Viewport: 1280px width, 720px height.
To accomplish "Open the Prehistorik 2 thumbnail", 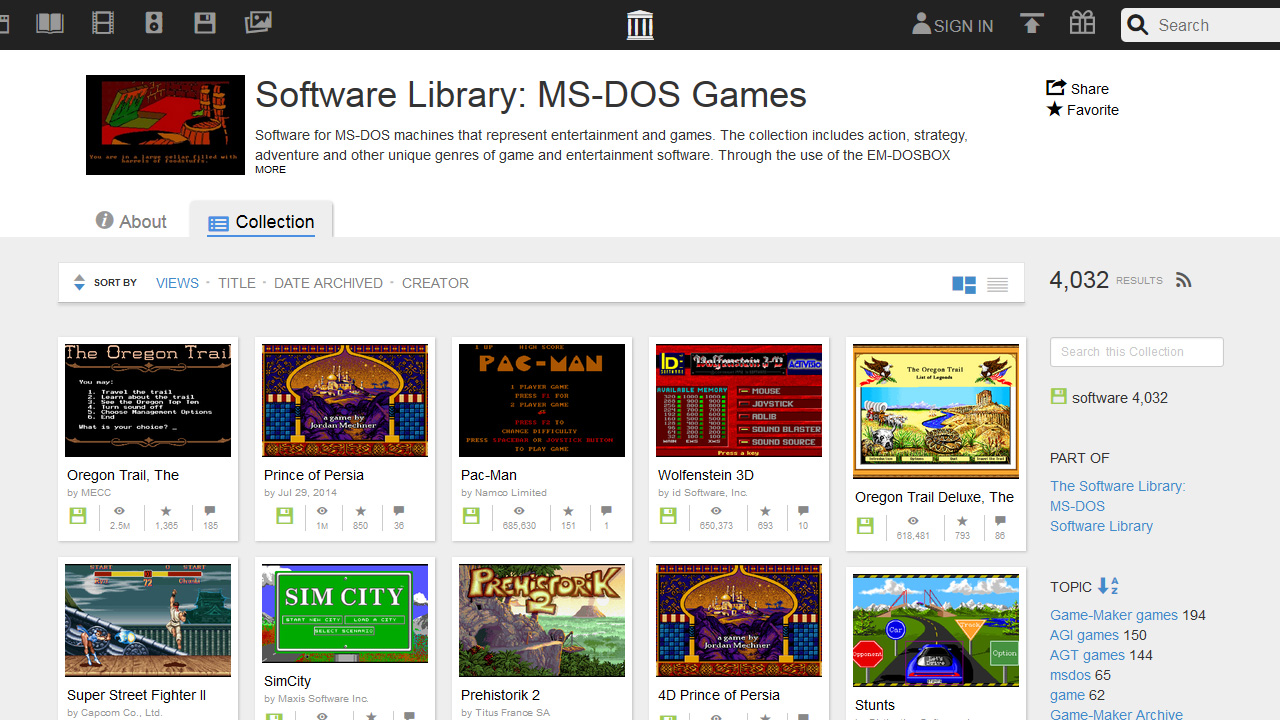I will [542, 620].
